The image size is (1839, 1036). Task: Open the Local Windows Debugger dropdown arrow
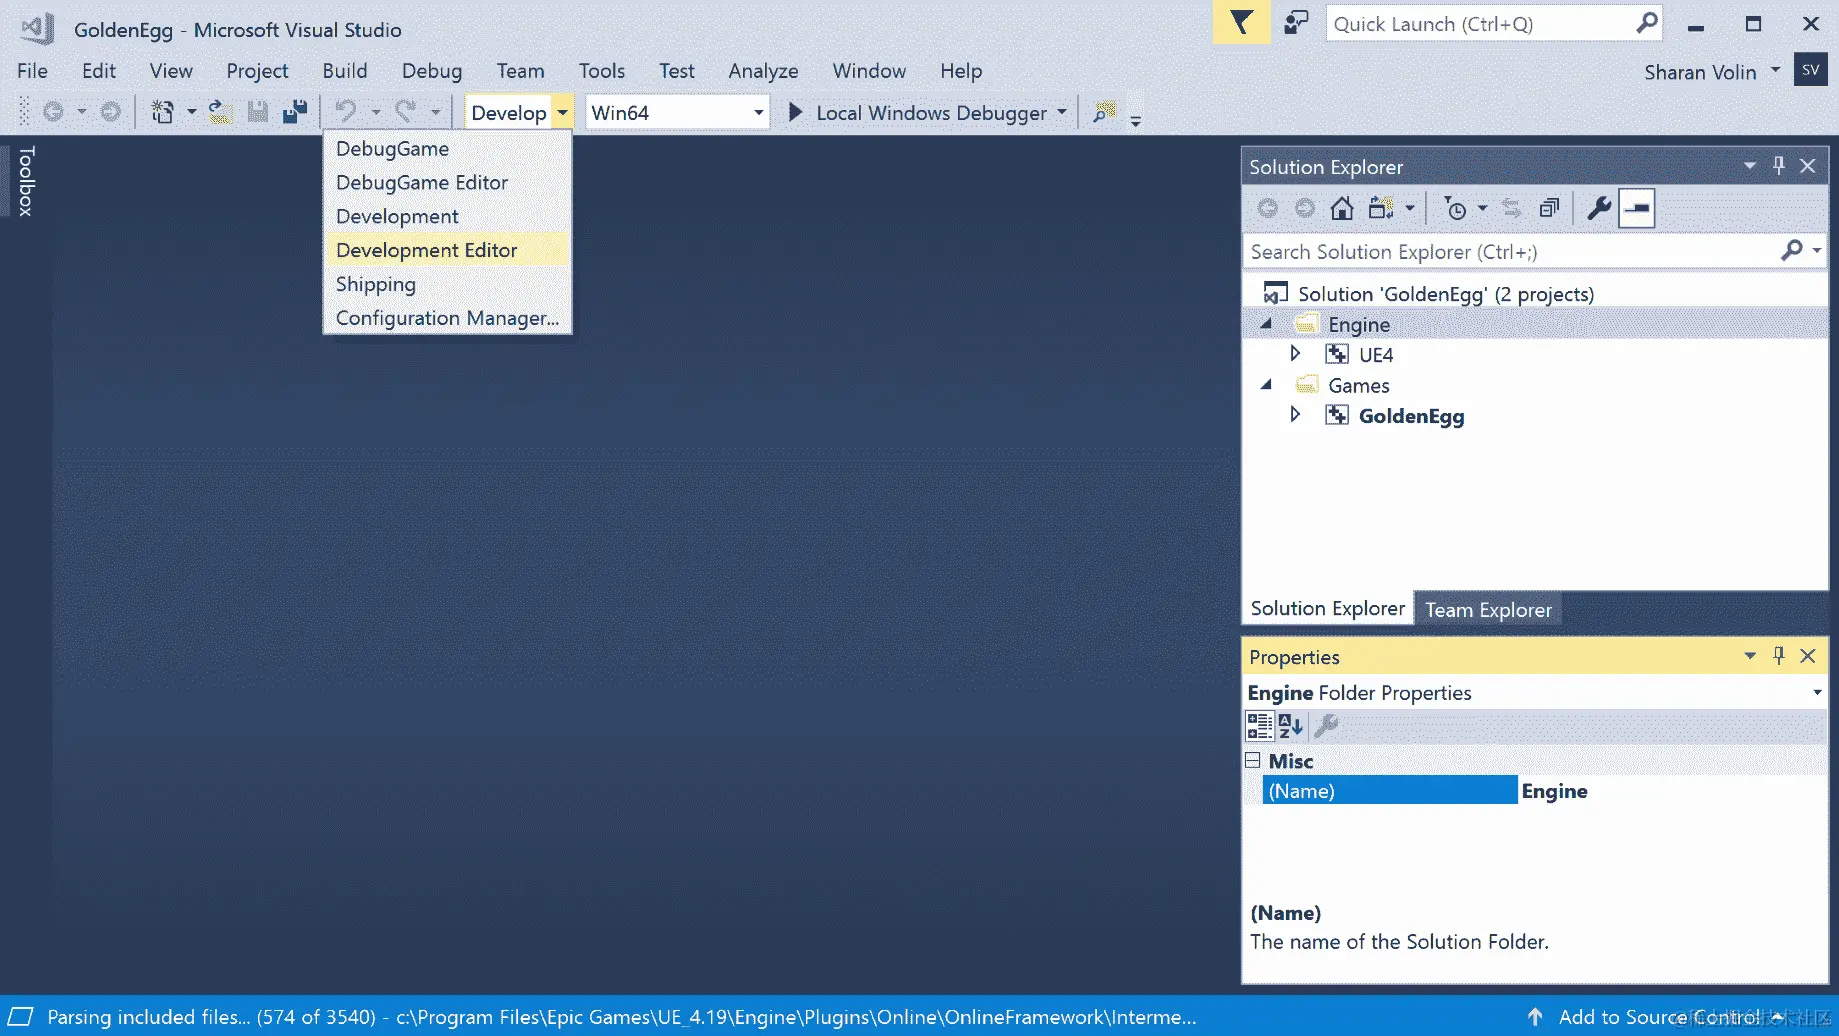click(1062, 112)
